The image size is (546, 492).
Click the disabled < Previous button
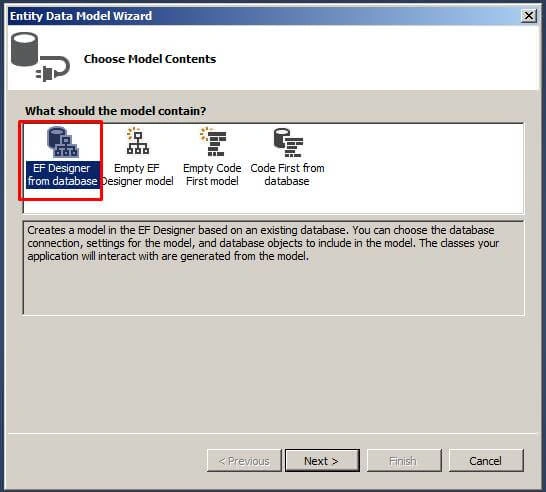tap(244, 461)
